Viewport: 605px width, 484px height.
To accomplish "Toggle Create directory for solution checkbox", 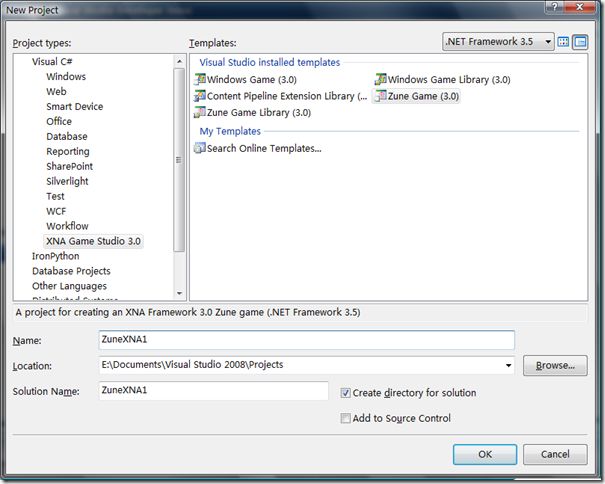I will tap(345, 393).
